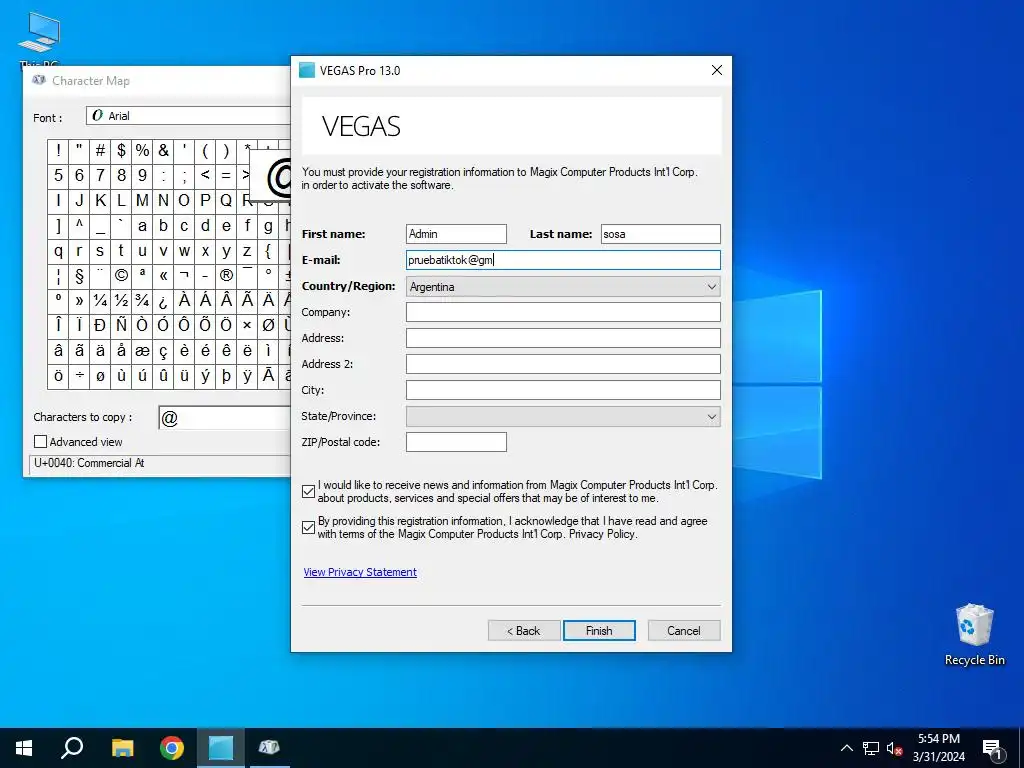
Task: Open This PC desktop icon
Action: (x=39, y=38)
